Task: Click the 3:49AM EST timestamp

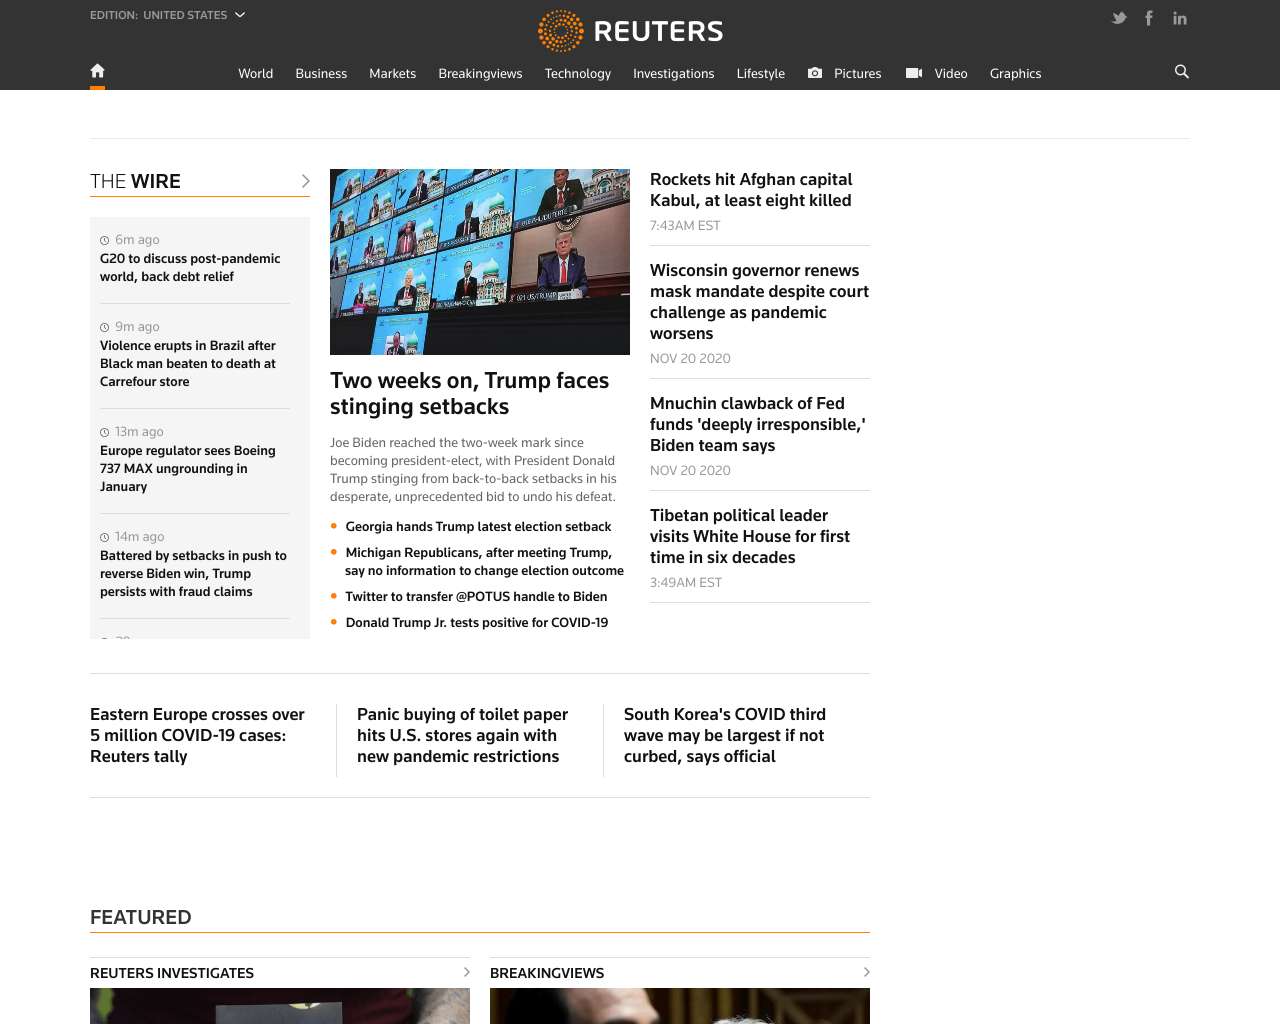Action: tap(686, 583)
